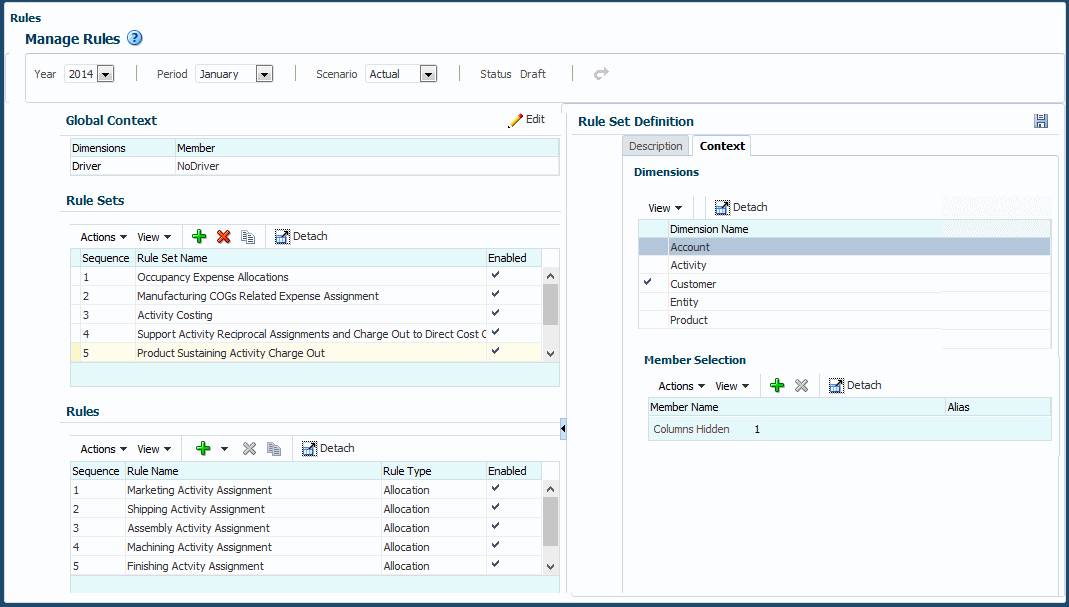Image resolution: width=1069 pixels, height=607 pixels.
Task: Click the pencil Edit icon in Global Context
Action: pyautogui.click(x=515, y=121)
